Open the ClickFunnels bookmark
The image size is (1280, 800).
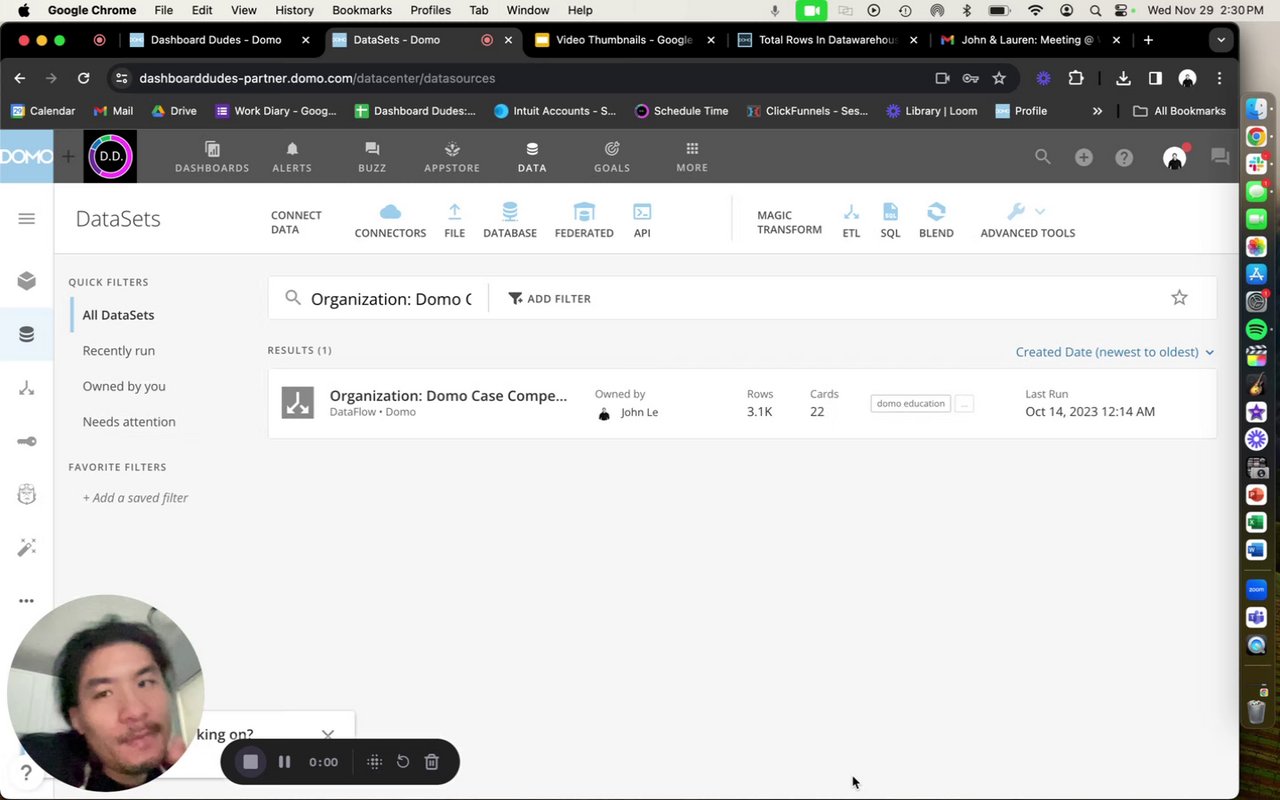click(x=806, y=111)
